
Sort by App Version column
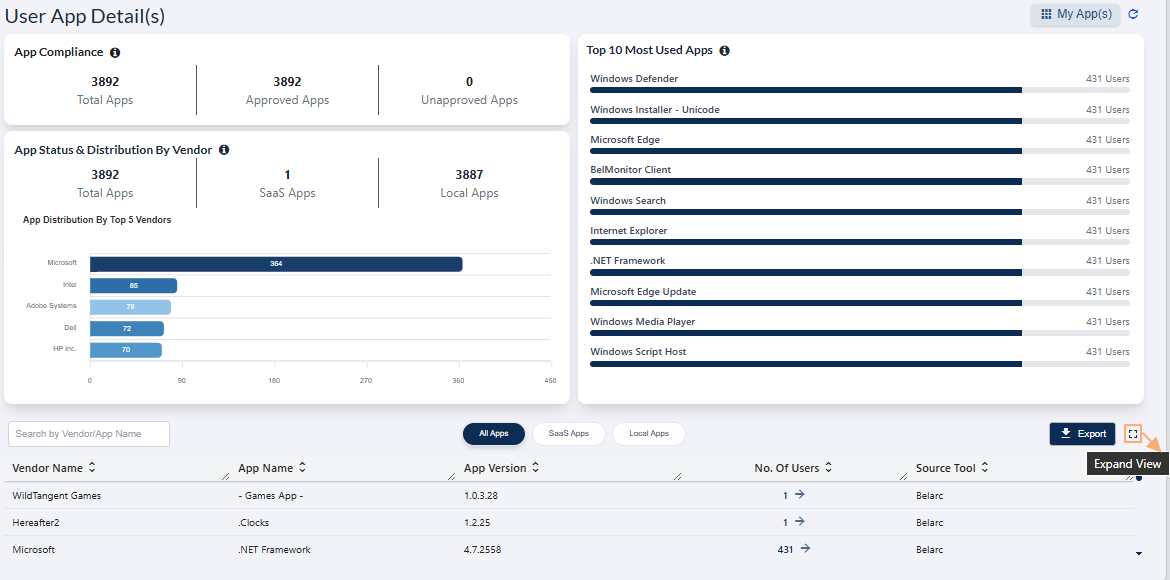[x=535, y=467]
